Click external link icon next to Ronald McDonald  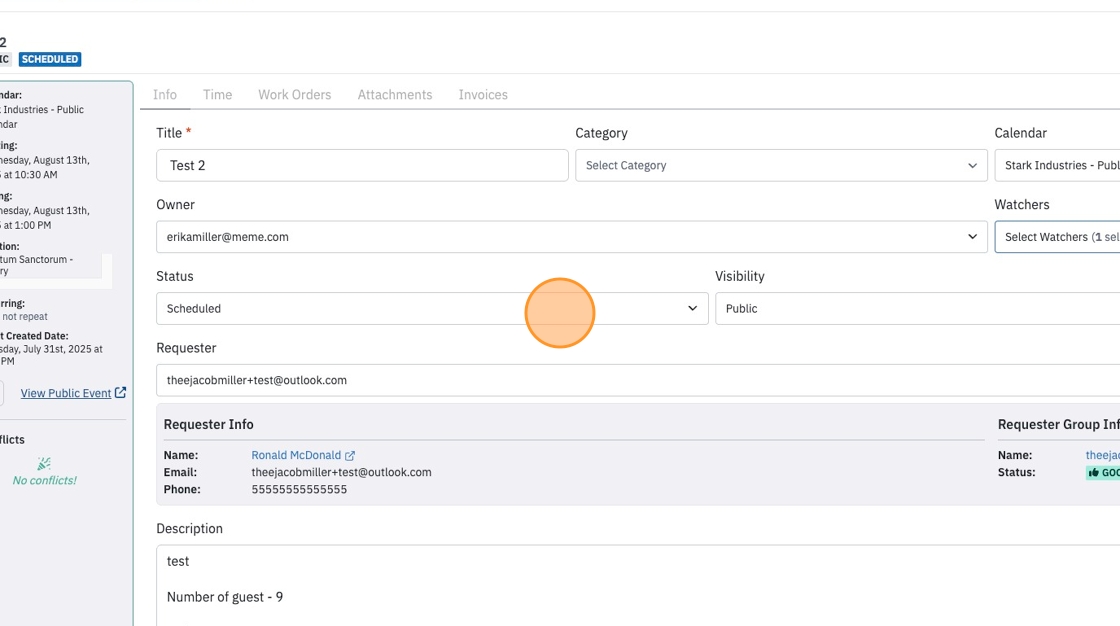[349, 456]
